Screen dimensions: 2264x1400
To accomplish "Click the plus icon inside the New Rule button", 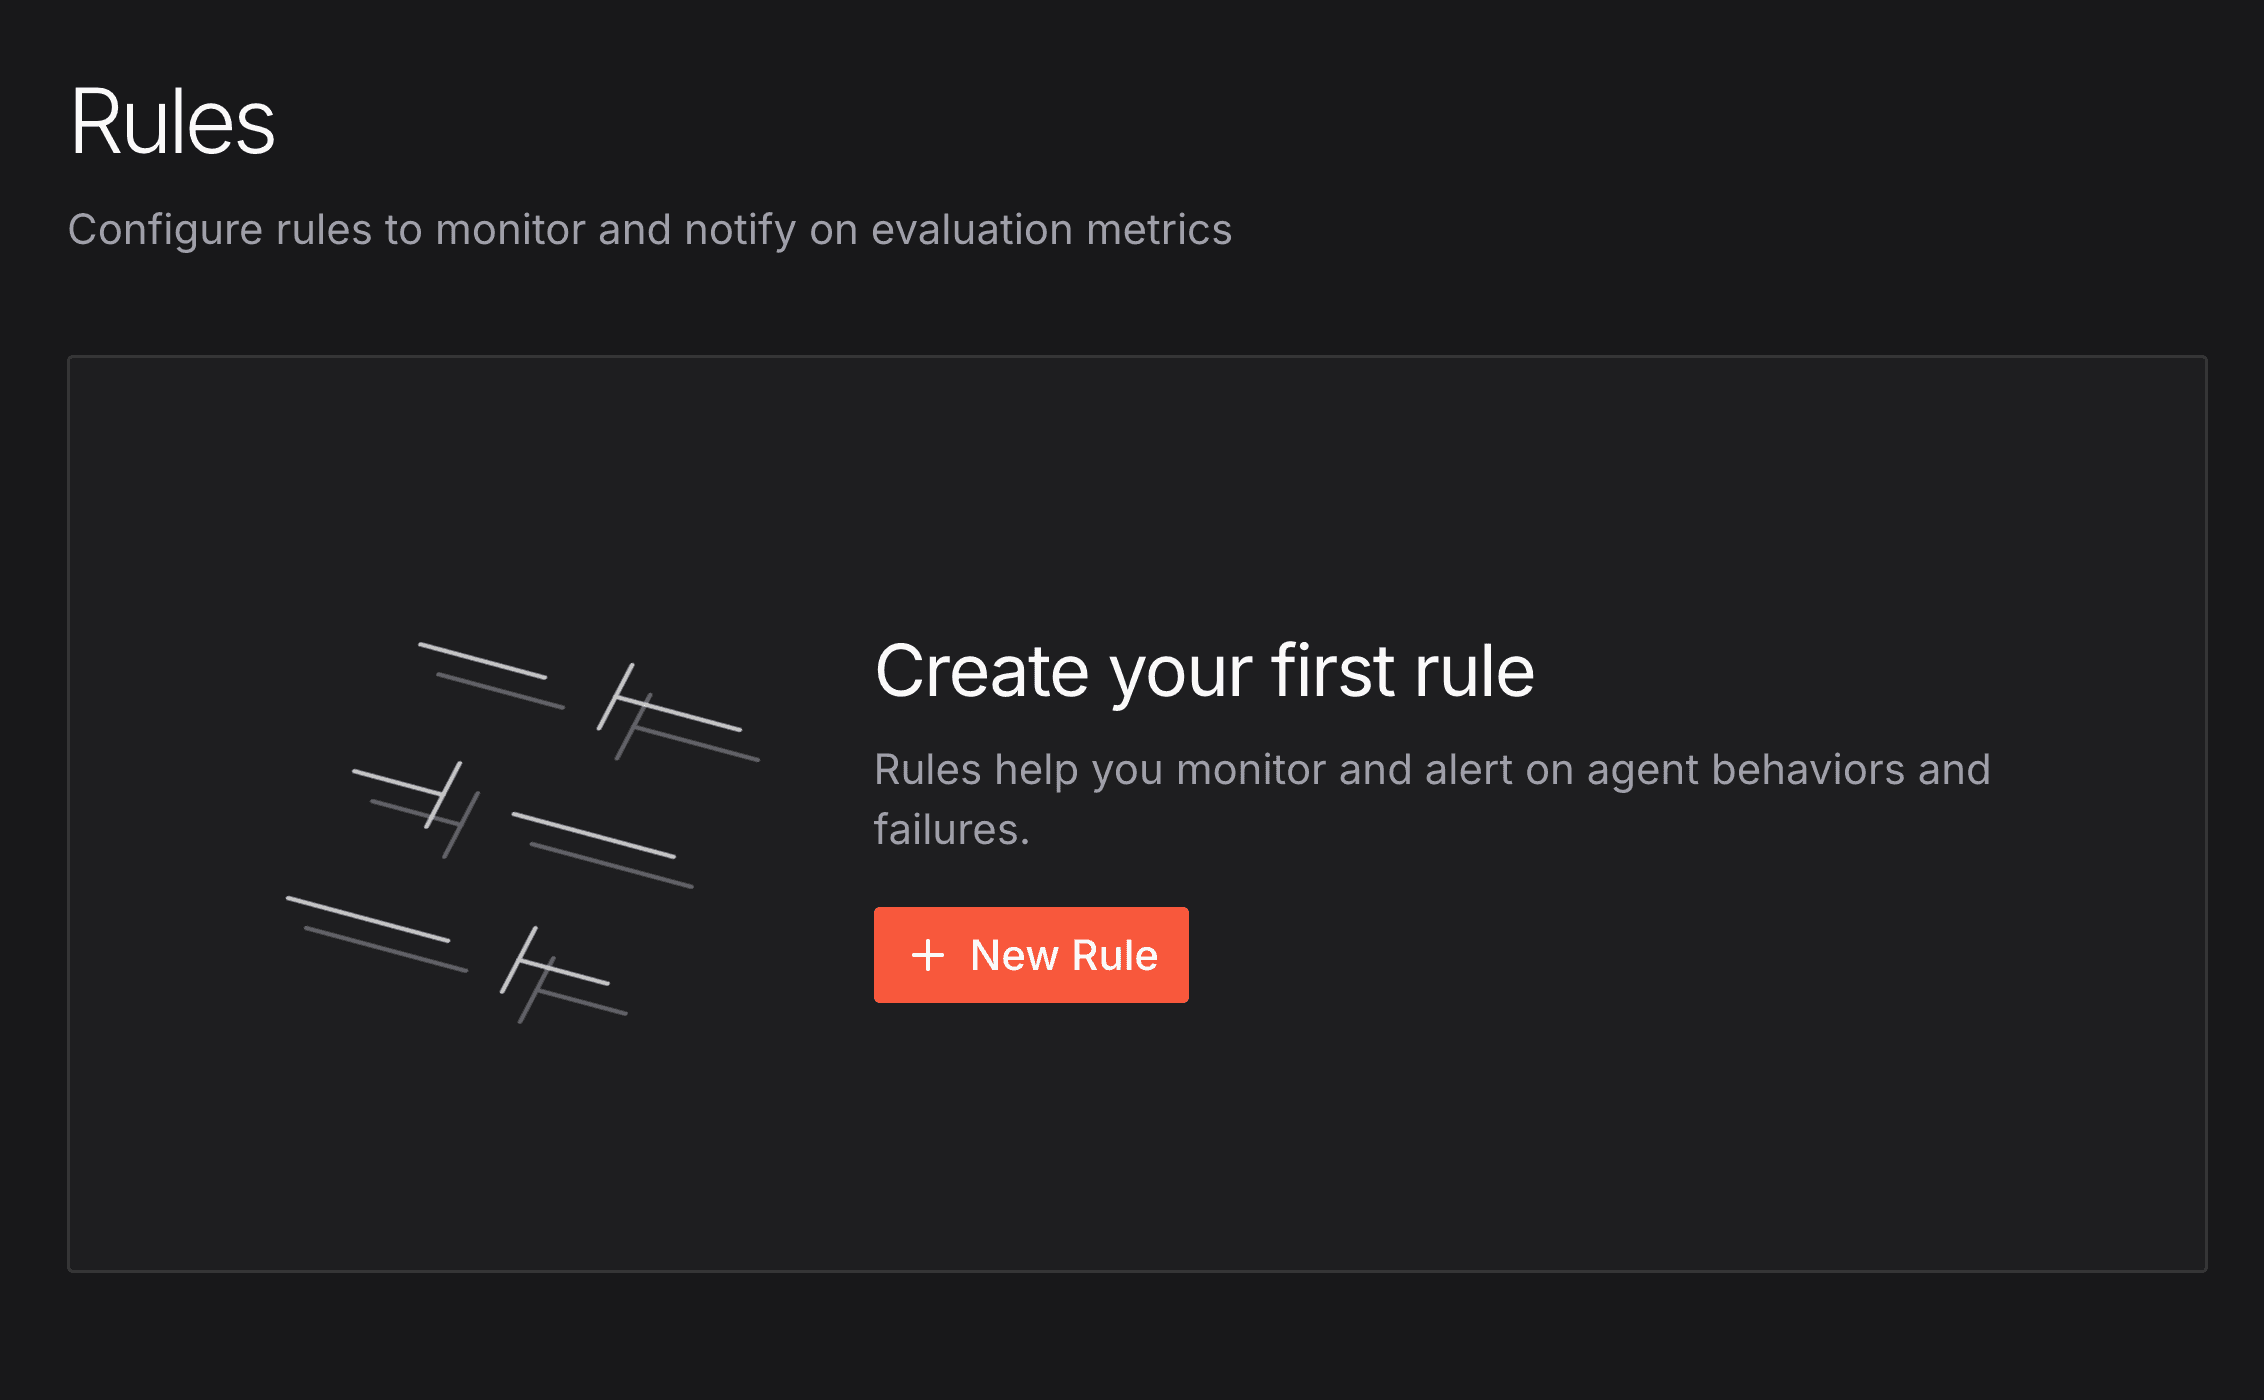I will pyautogui.click(x=930, y=955).
